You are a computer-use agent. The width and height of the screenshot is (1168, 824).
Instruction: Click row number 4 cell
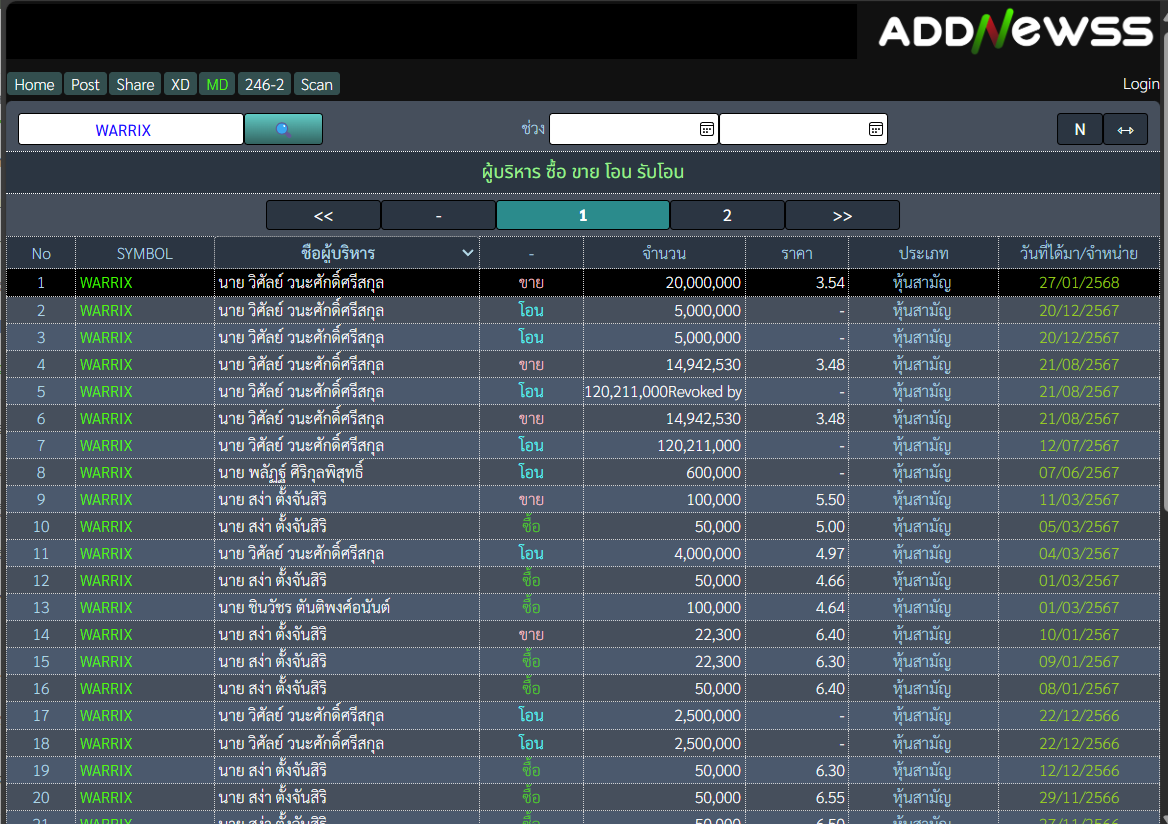(41, 364)
